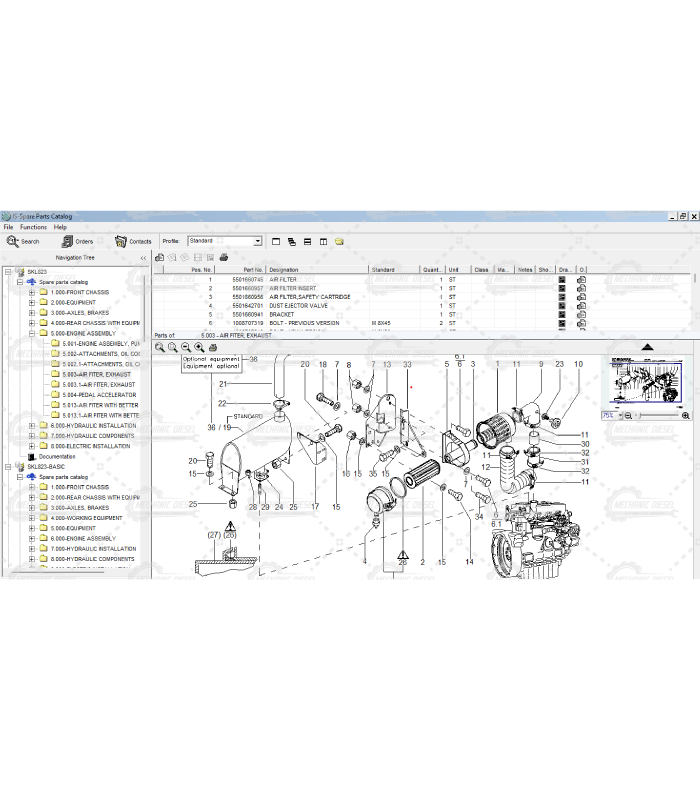Viewport: 700px width, 800px height.
Task: Click order icon for AIR FILTER row
Action: [x=582, y=280]
